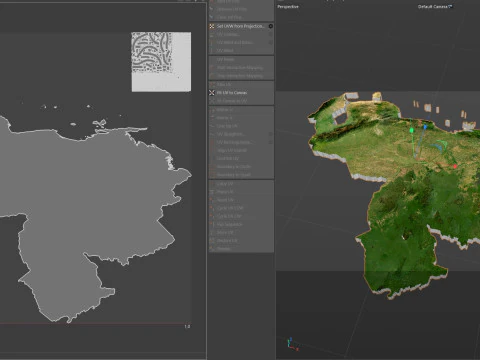Image resolution: width=480 pixels, height=360 pixels.
Task: Choose Flip Sequence menu entry
Action: (x=241, y=224)
